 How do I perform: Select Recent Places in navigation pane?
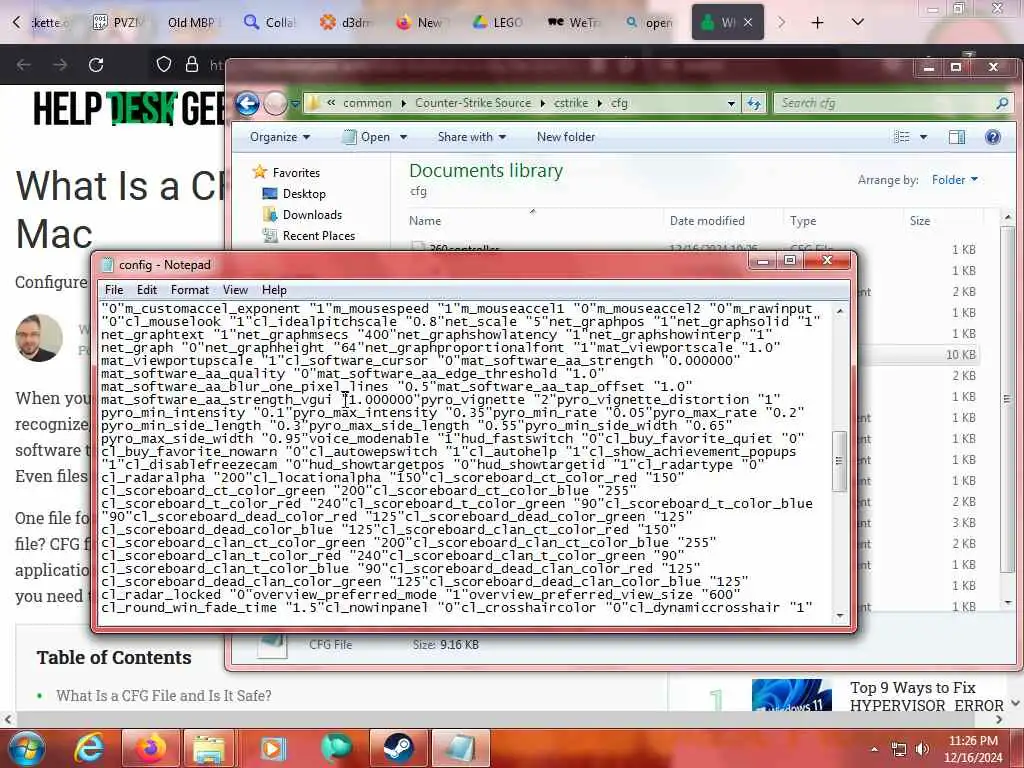tap(309, 236)
